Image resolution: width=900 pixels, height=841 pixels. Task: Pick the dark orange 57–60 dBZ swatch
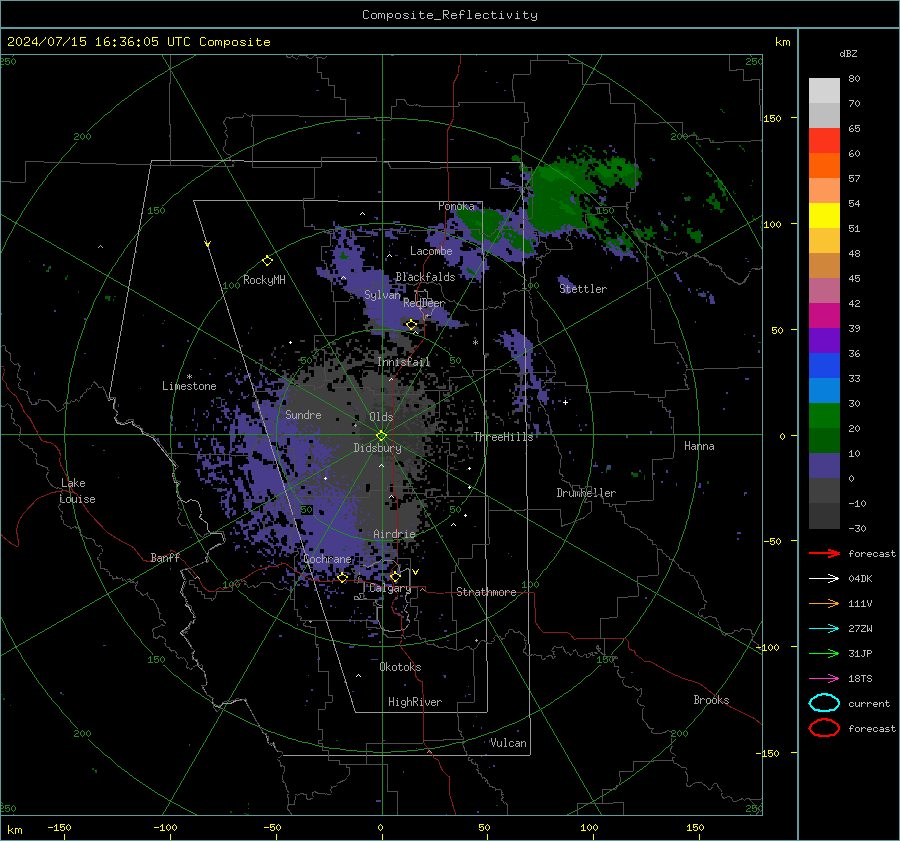tap(824, 166)
